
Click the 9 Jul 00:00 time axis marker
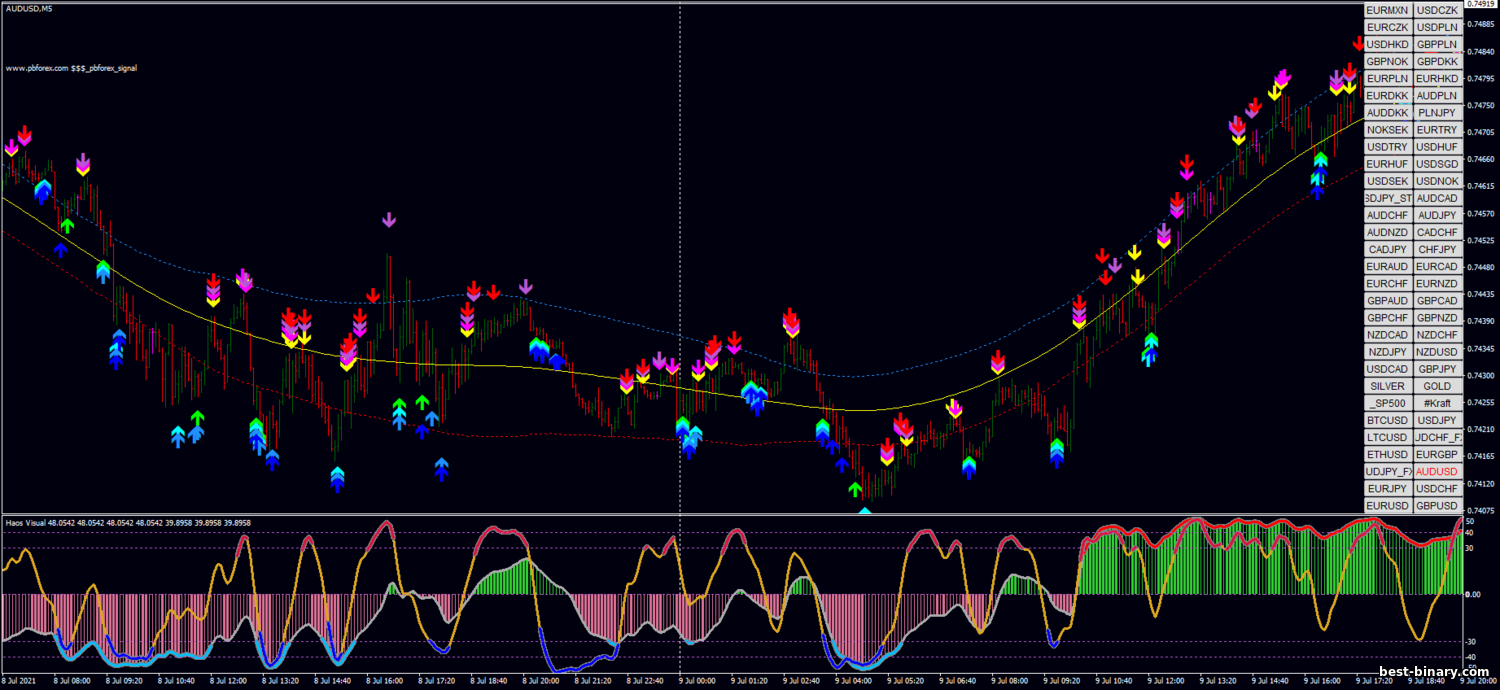tap(696, 680)
